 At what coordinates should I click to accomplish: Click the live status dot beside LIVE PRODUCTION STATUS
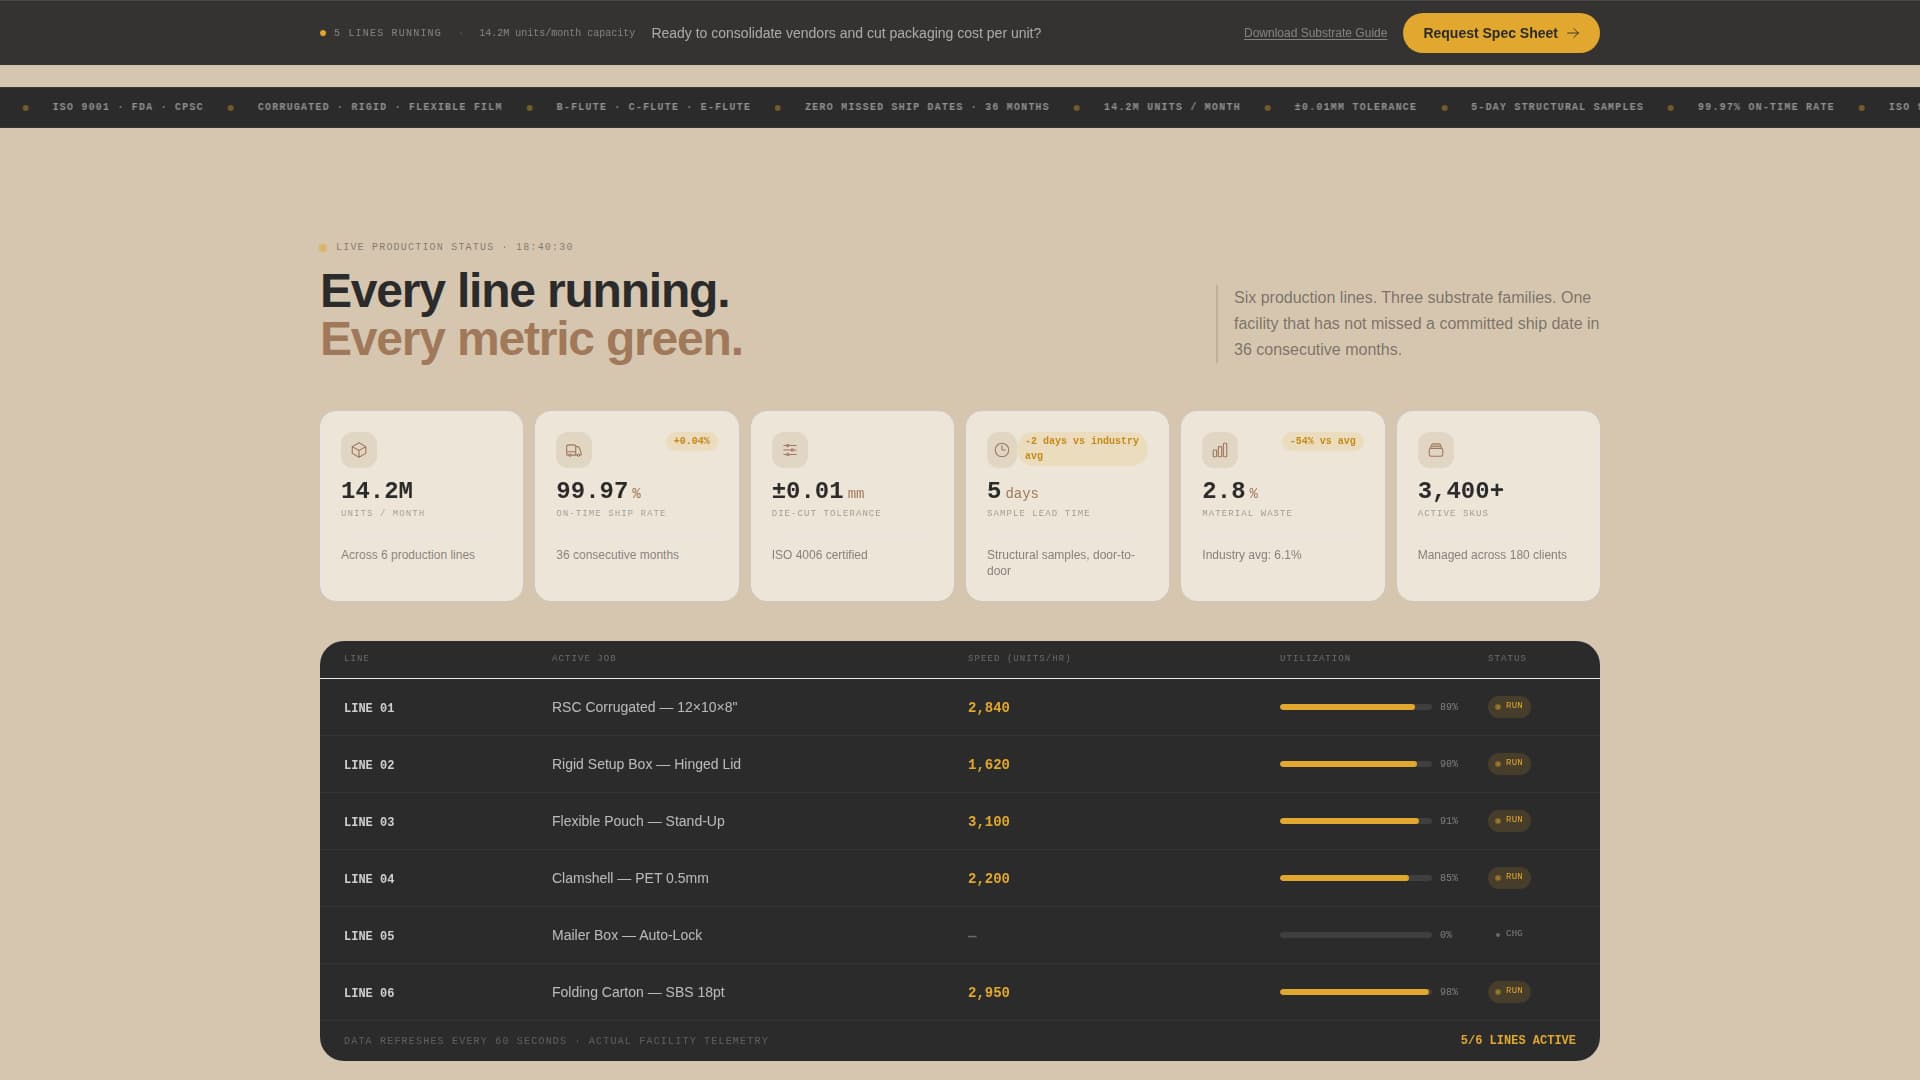click(322, 246)
